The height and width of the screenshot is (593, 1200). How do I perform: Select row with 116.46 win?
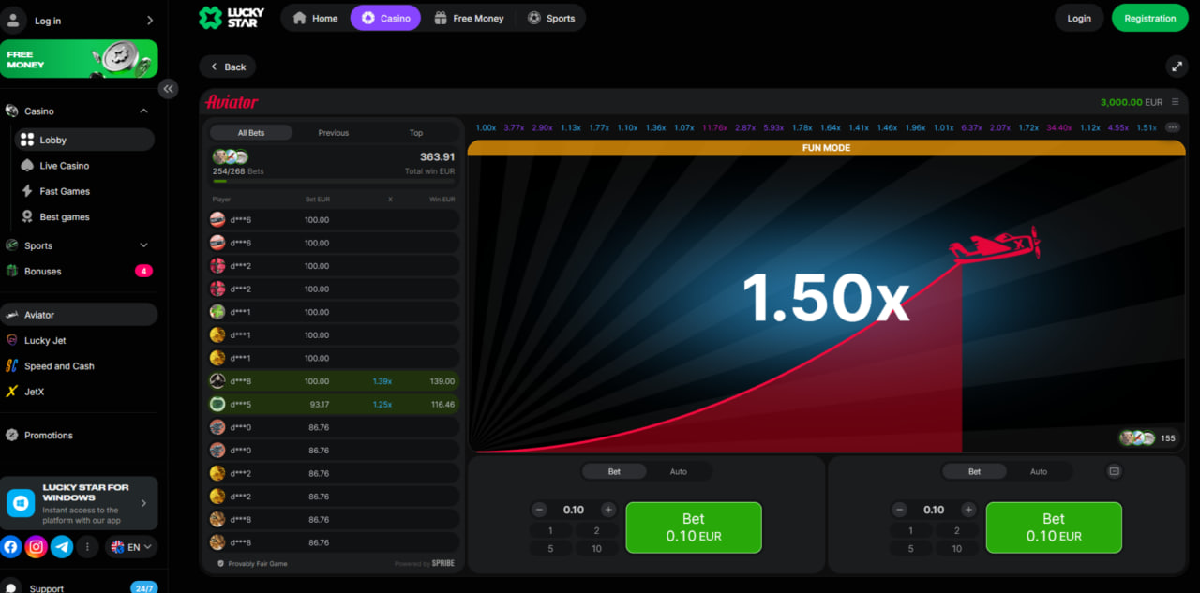coord(334,404)
